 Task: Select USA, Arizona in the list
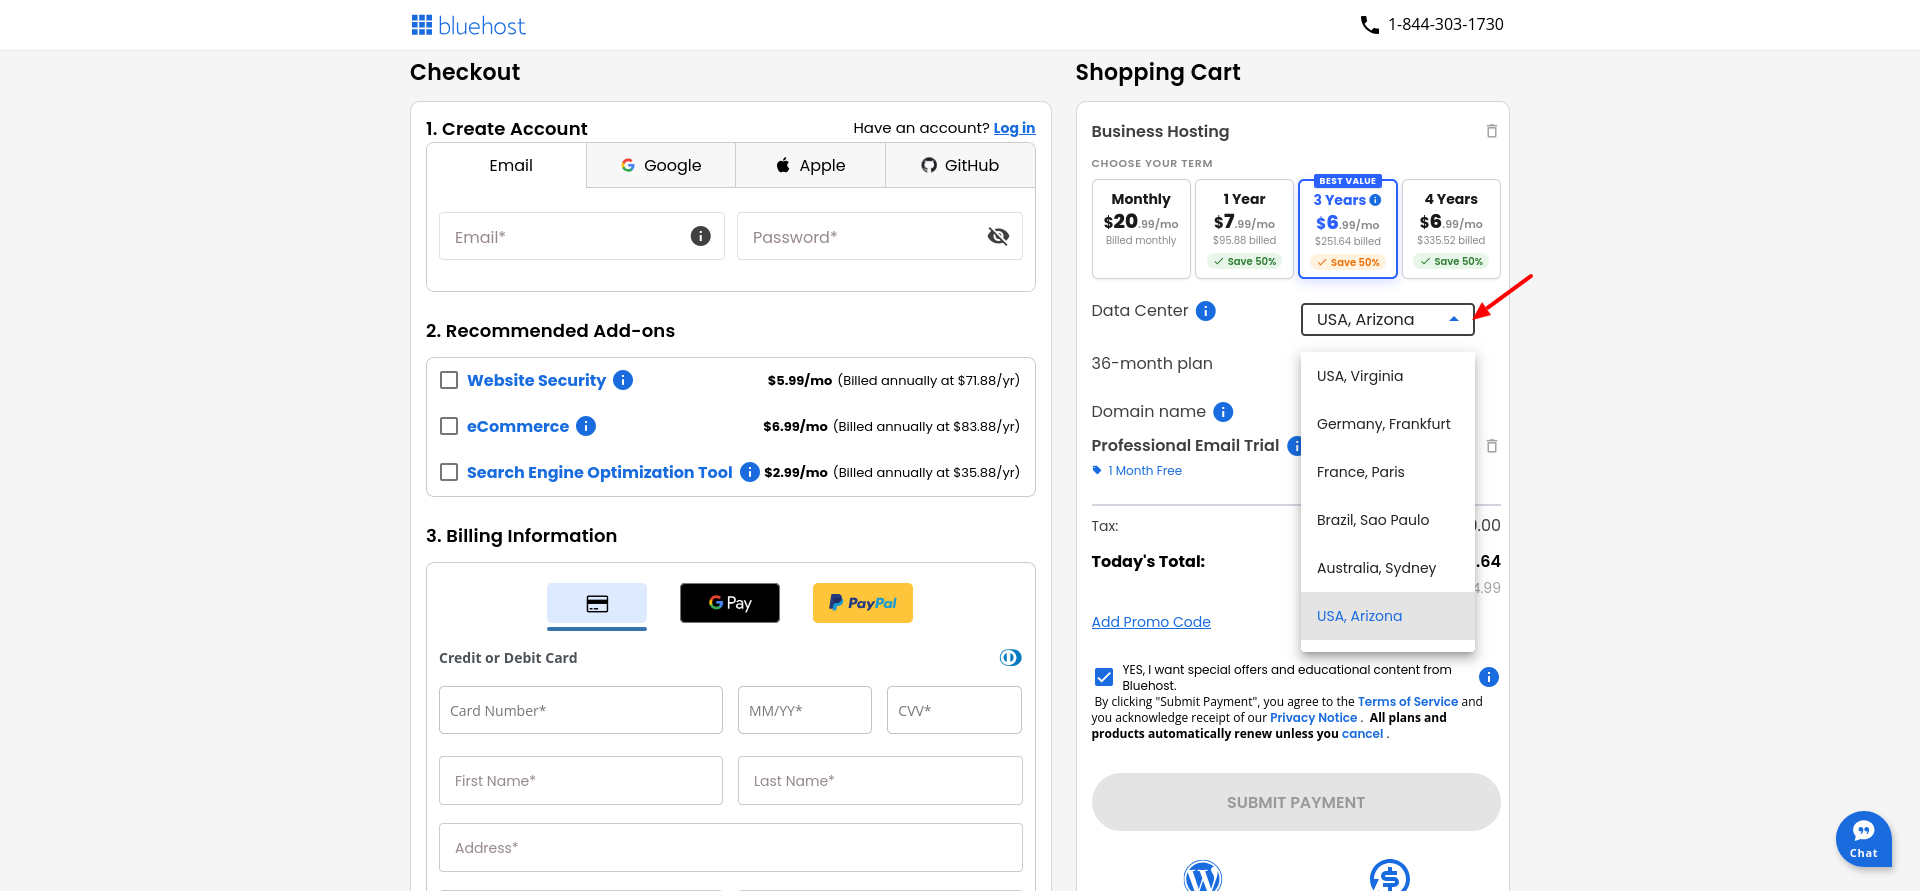point(1388,616)
